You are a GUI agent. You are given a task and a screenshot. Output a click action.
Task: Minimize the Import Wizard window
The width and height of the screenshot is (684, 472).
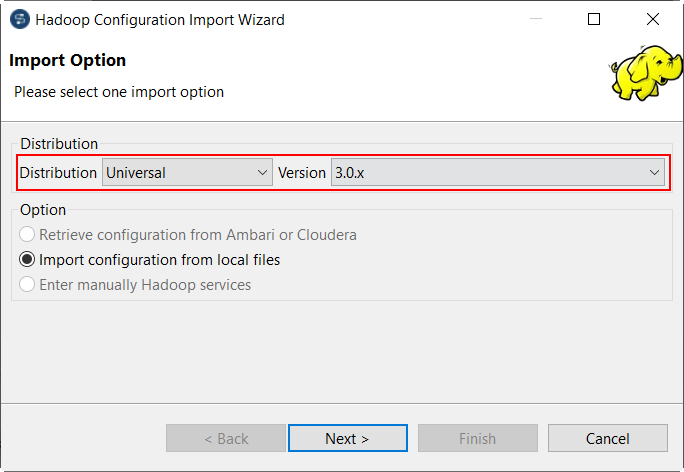click(x=535, y=19)
